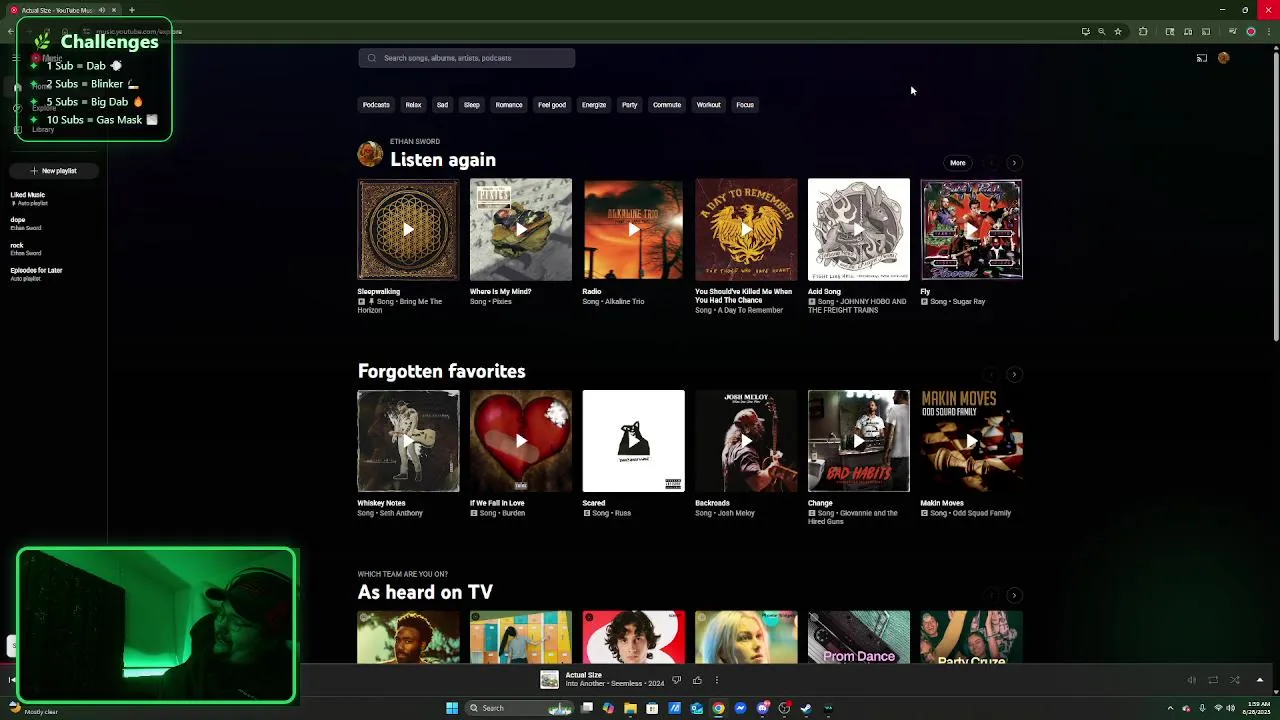Show next As heard on TV items
This screenshot has height=720, width=1280.
click(x=1014, y=596)
